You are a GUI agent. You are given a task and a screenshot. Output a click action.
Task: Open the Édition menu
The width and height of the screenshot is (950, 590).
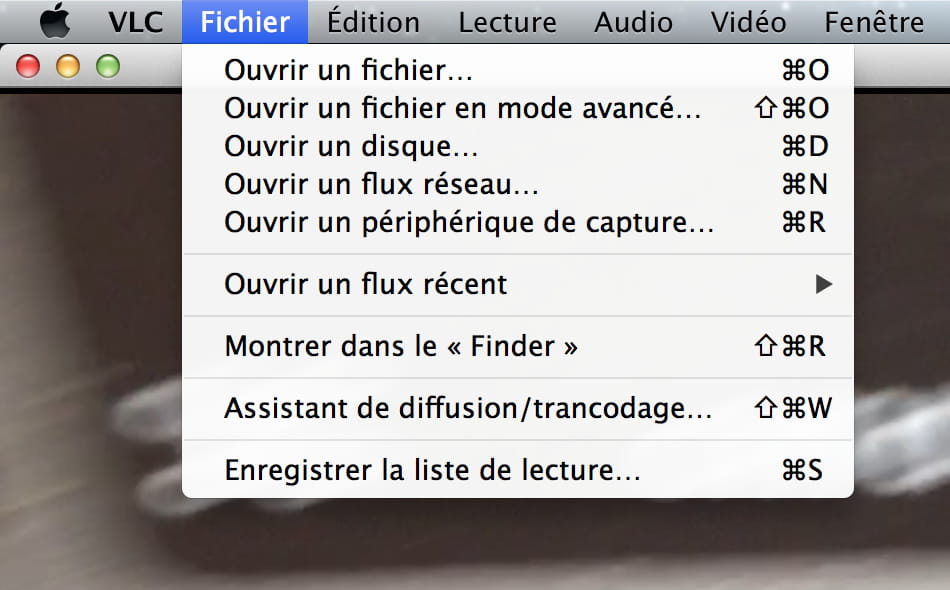pos(373,22)
